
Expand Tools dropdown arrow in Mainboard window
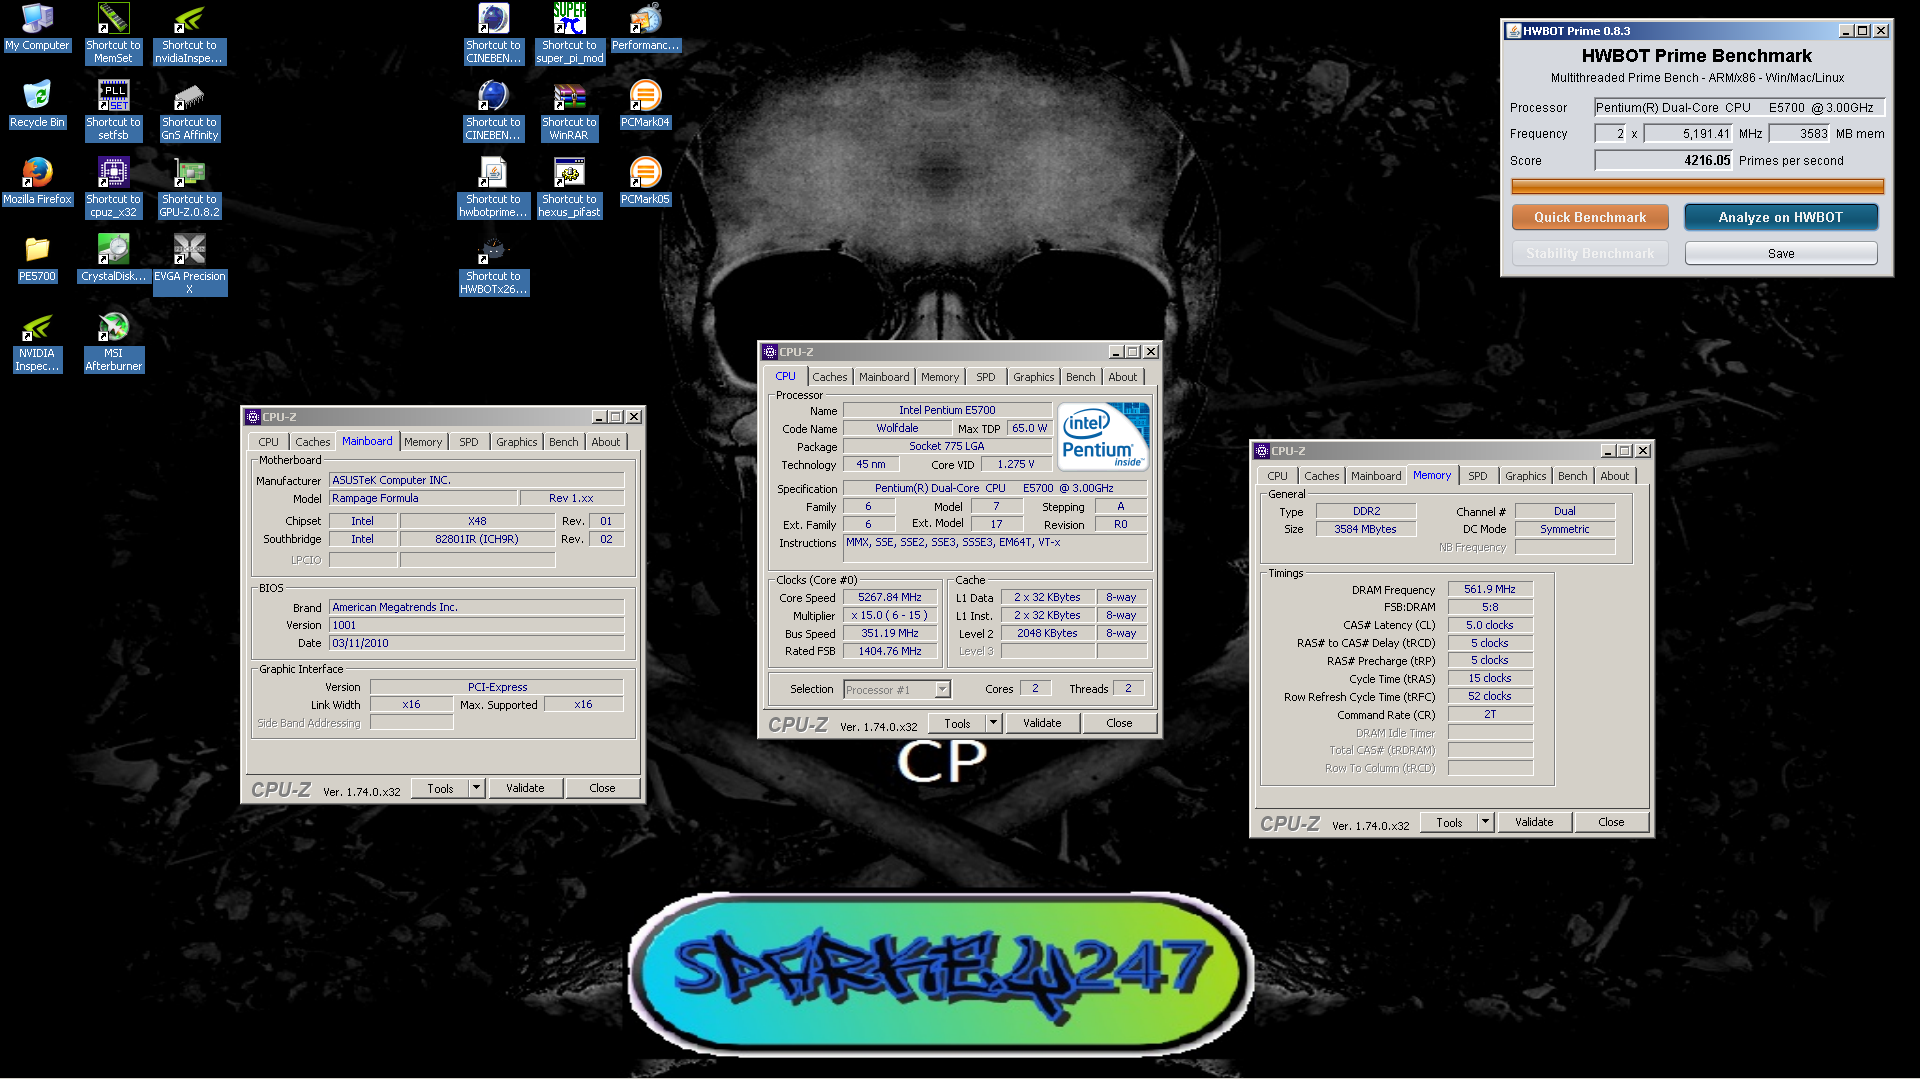[x=476, y=788]
